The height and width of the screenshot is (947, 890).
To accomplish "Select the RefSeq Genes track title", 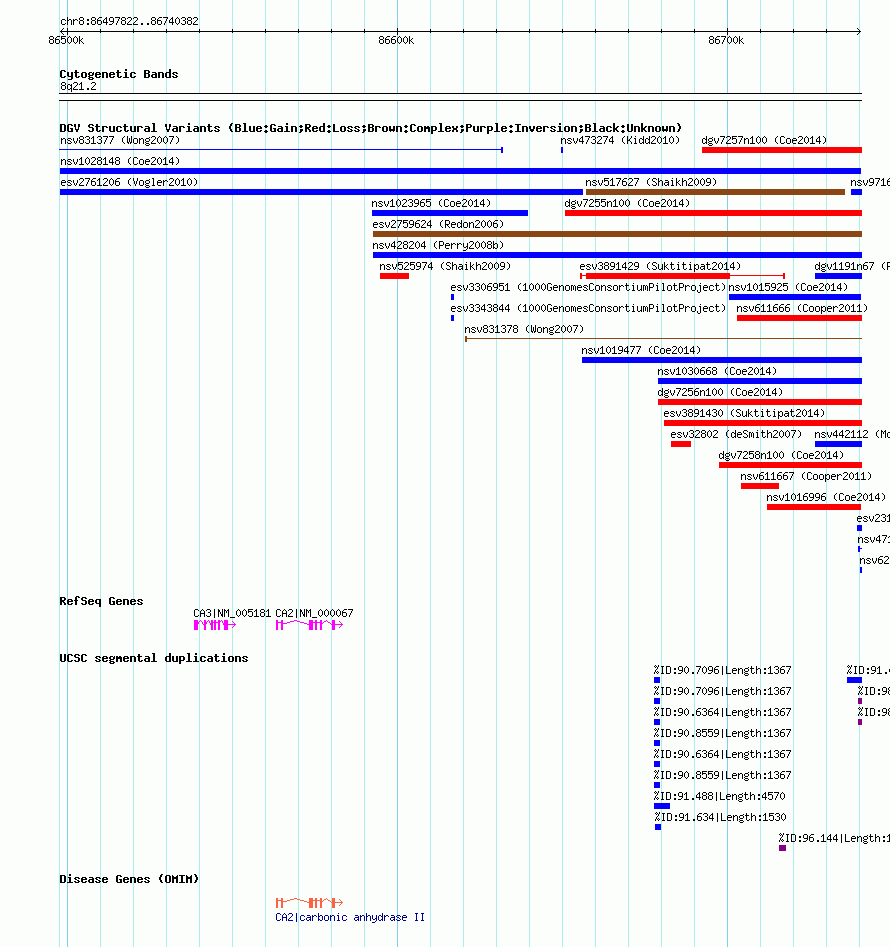I will (101, 601).
